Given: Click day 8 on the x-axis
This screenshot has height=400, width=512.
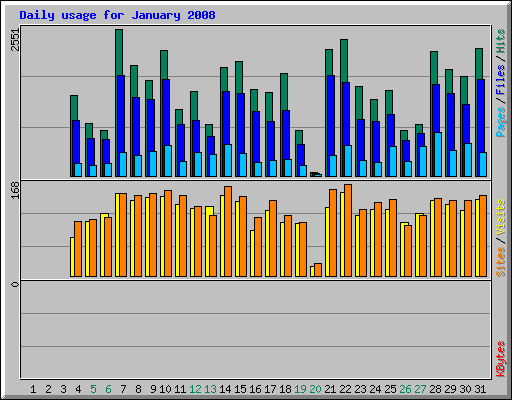Looking at the screenshot, I should pos(138,389).
